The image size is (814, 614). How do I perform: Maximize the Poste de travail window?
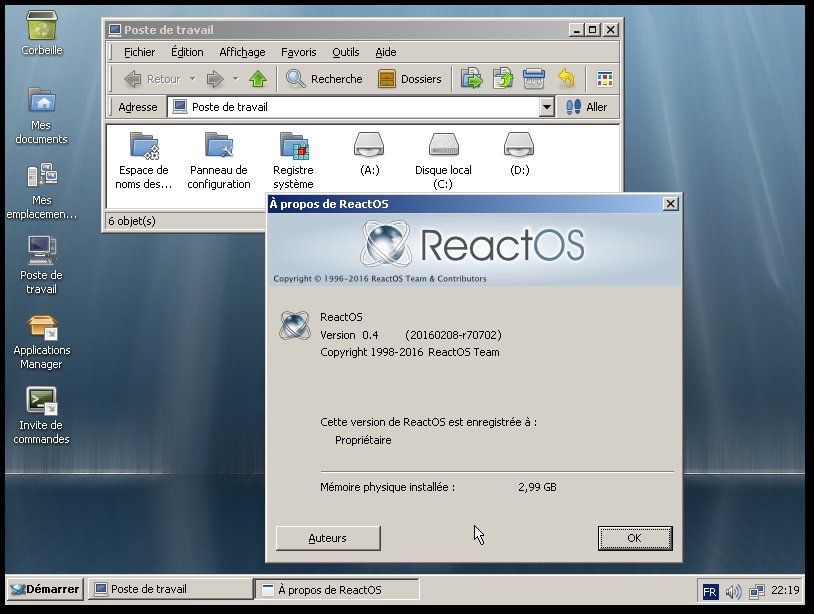tap(592, 30)
